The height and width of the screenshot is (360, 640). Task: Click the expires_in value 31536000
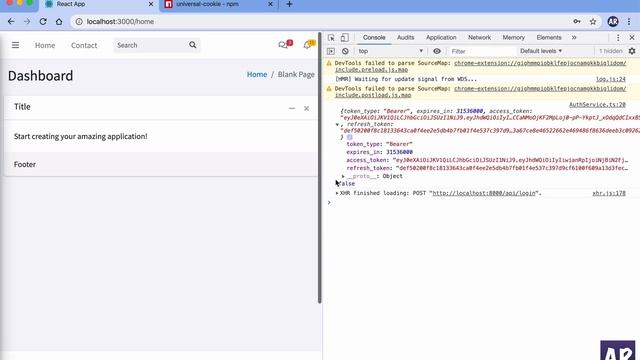click(399, 152)
